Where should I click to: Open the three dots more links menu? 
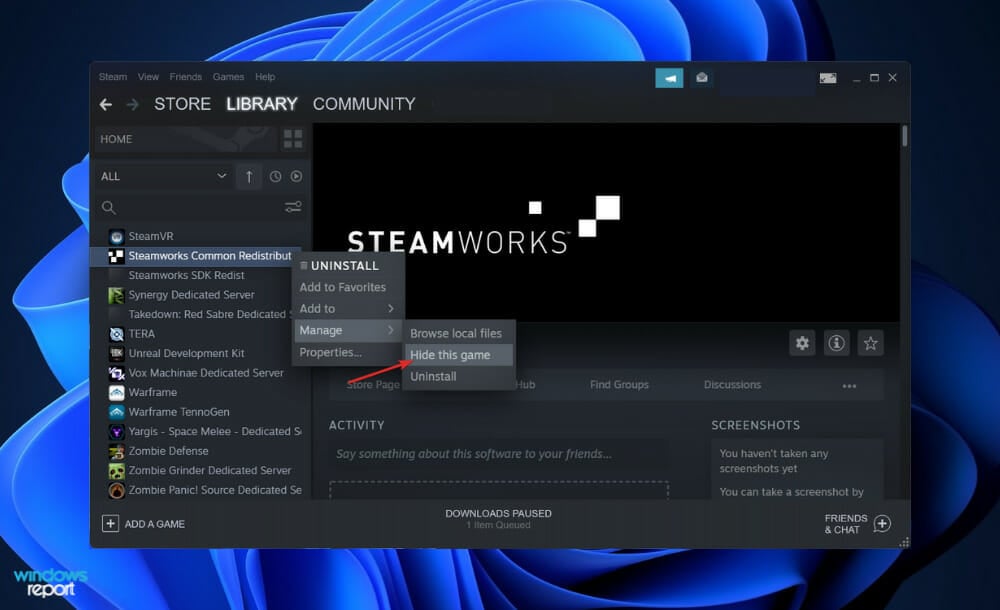coord(849,385)
